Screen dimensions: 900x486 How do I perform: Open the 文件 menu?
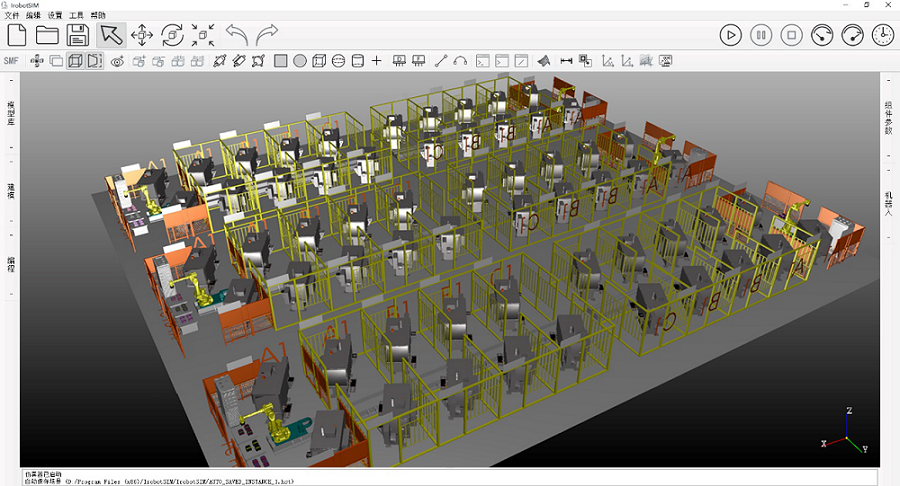point(12,16)
